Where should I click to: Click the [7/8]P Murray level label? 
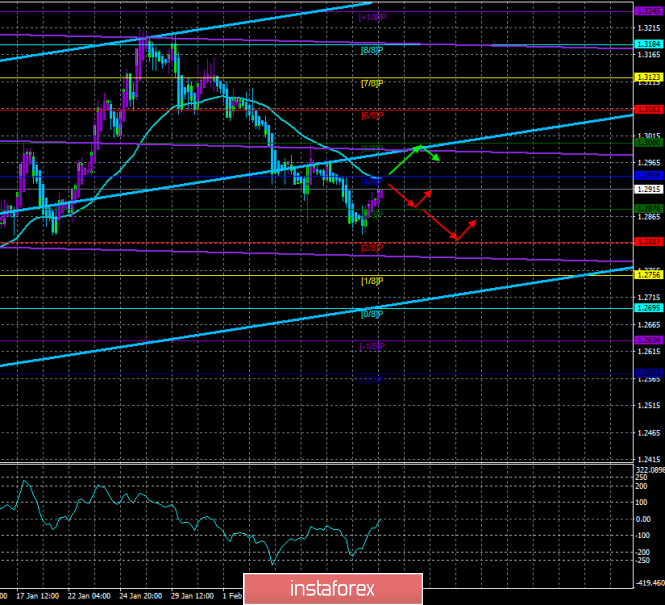click(x=372, y=84)
